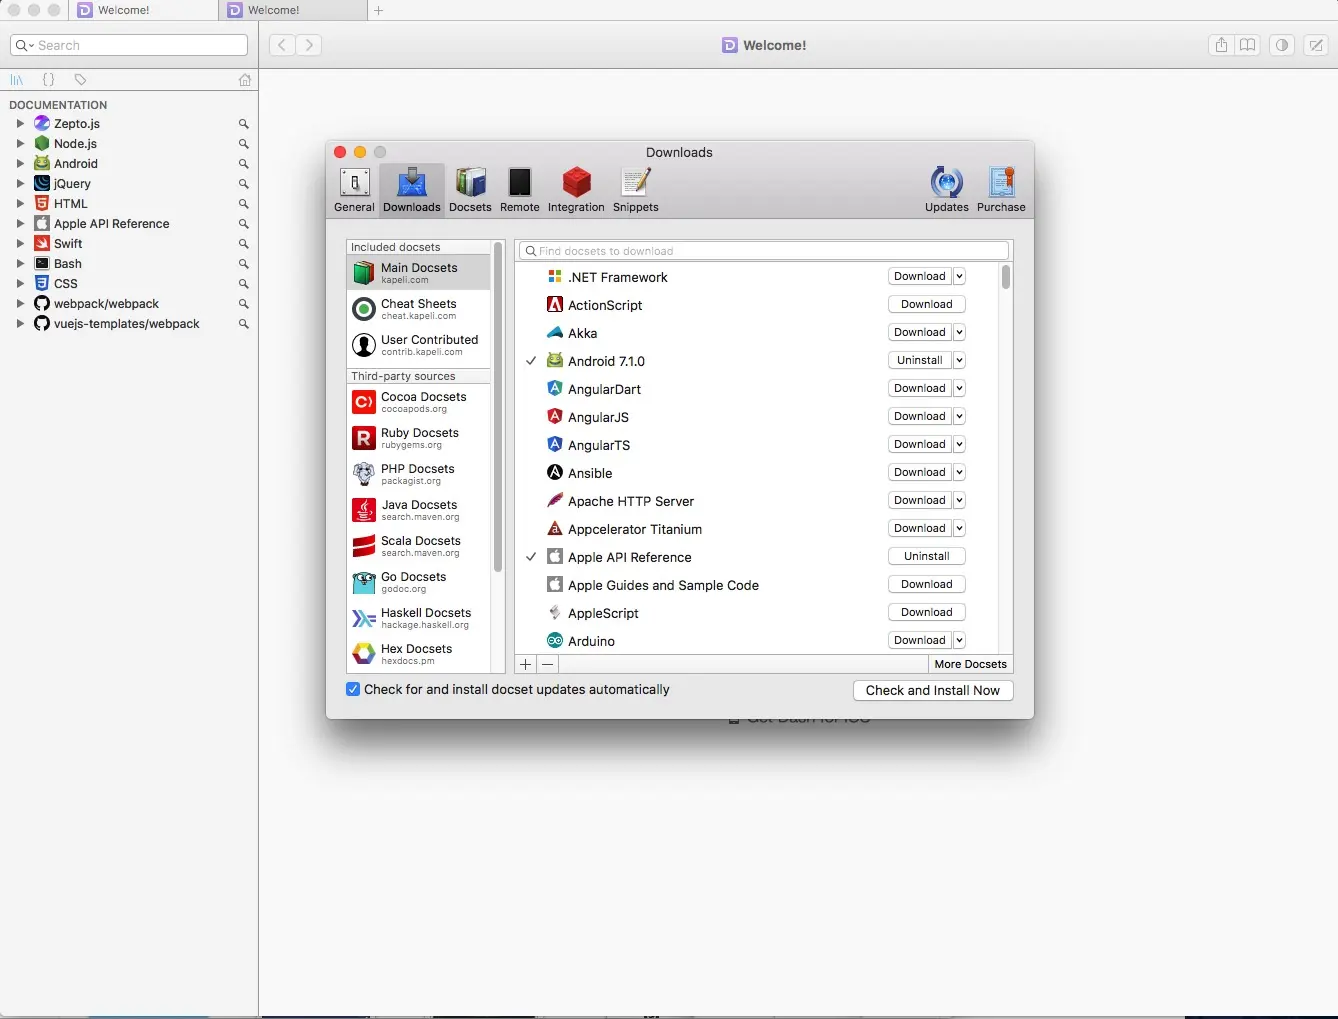
Task: Open vuejs-templates/webpack in sidebar
Action: [x=126, y=324]
